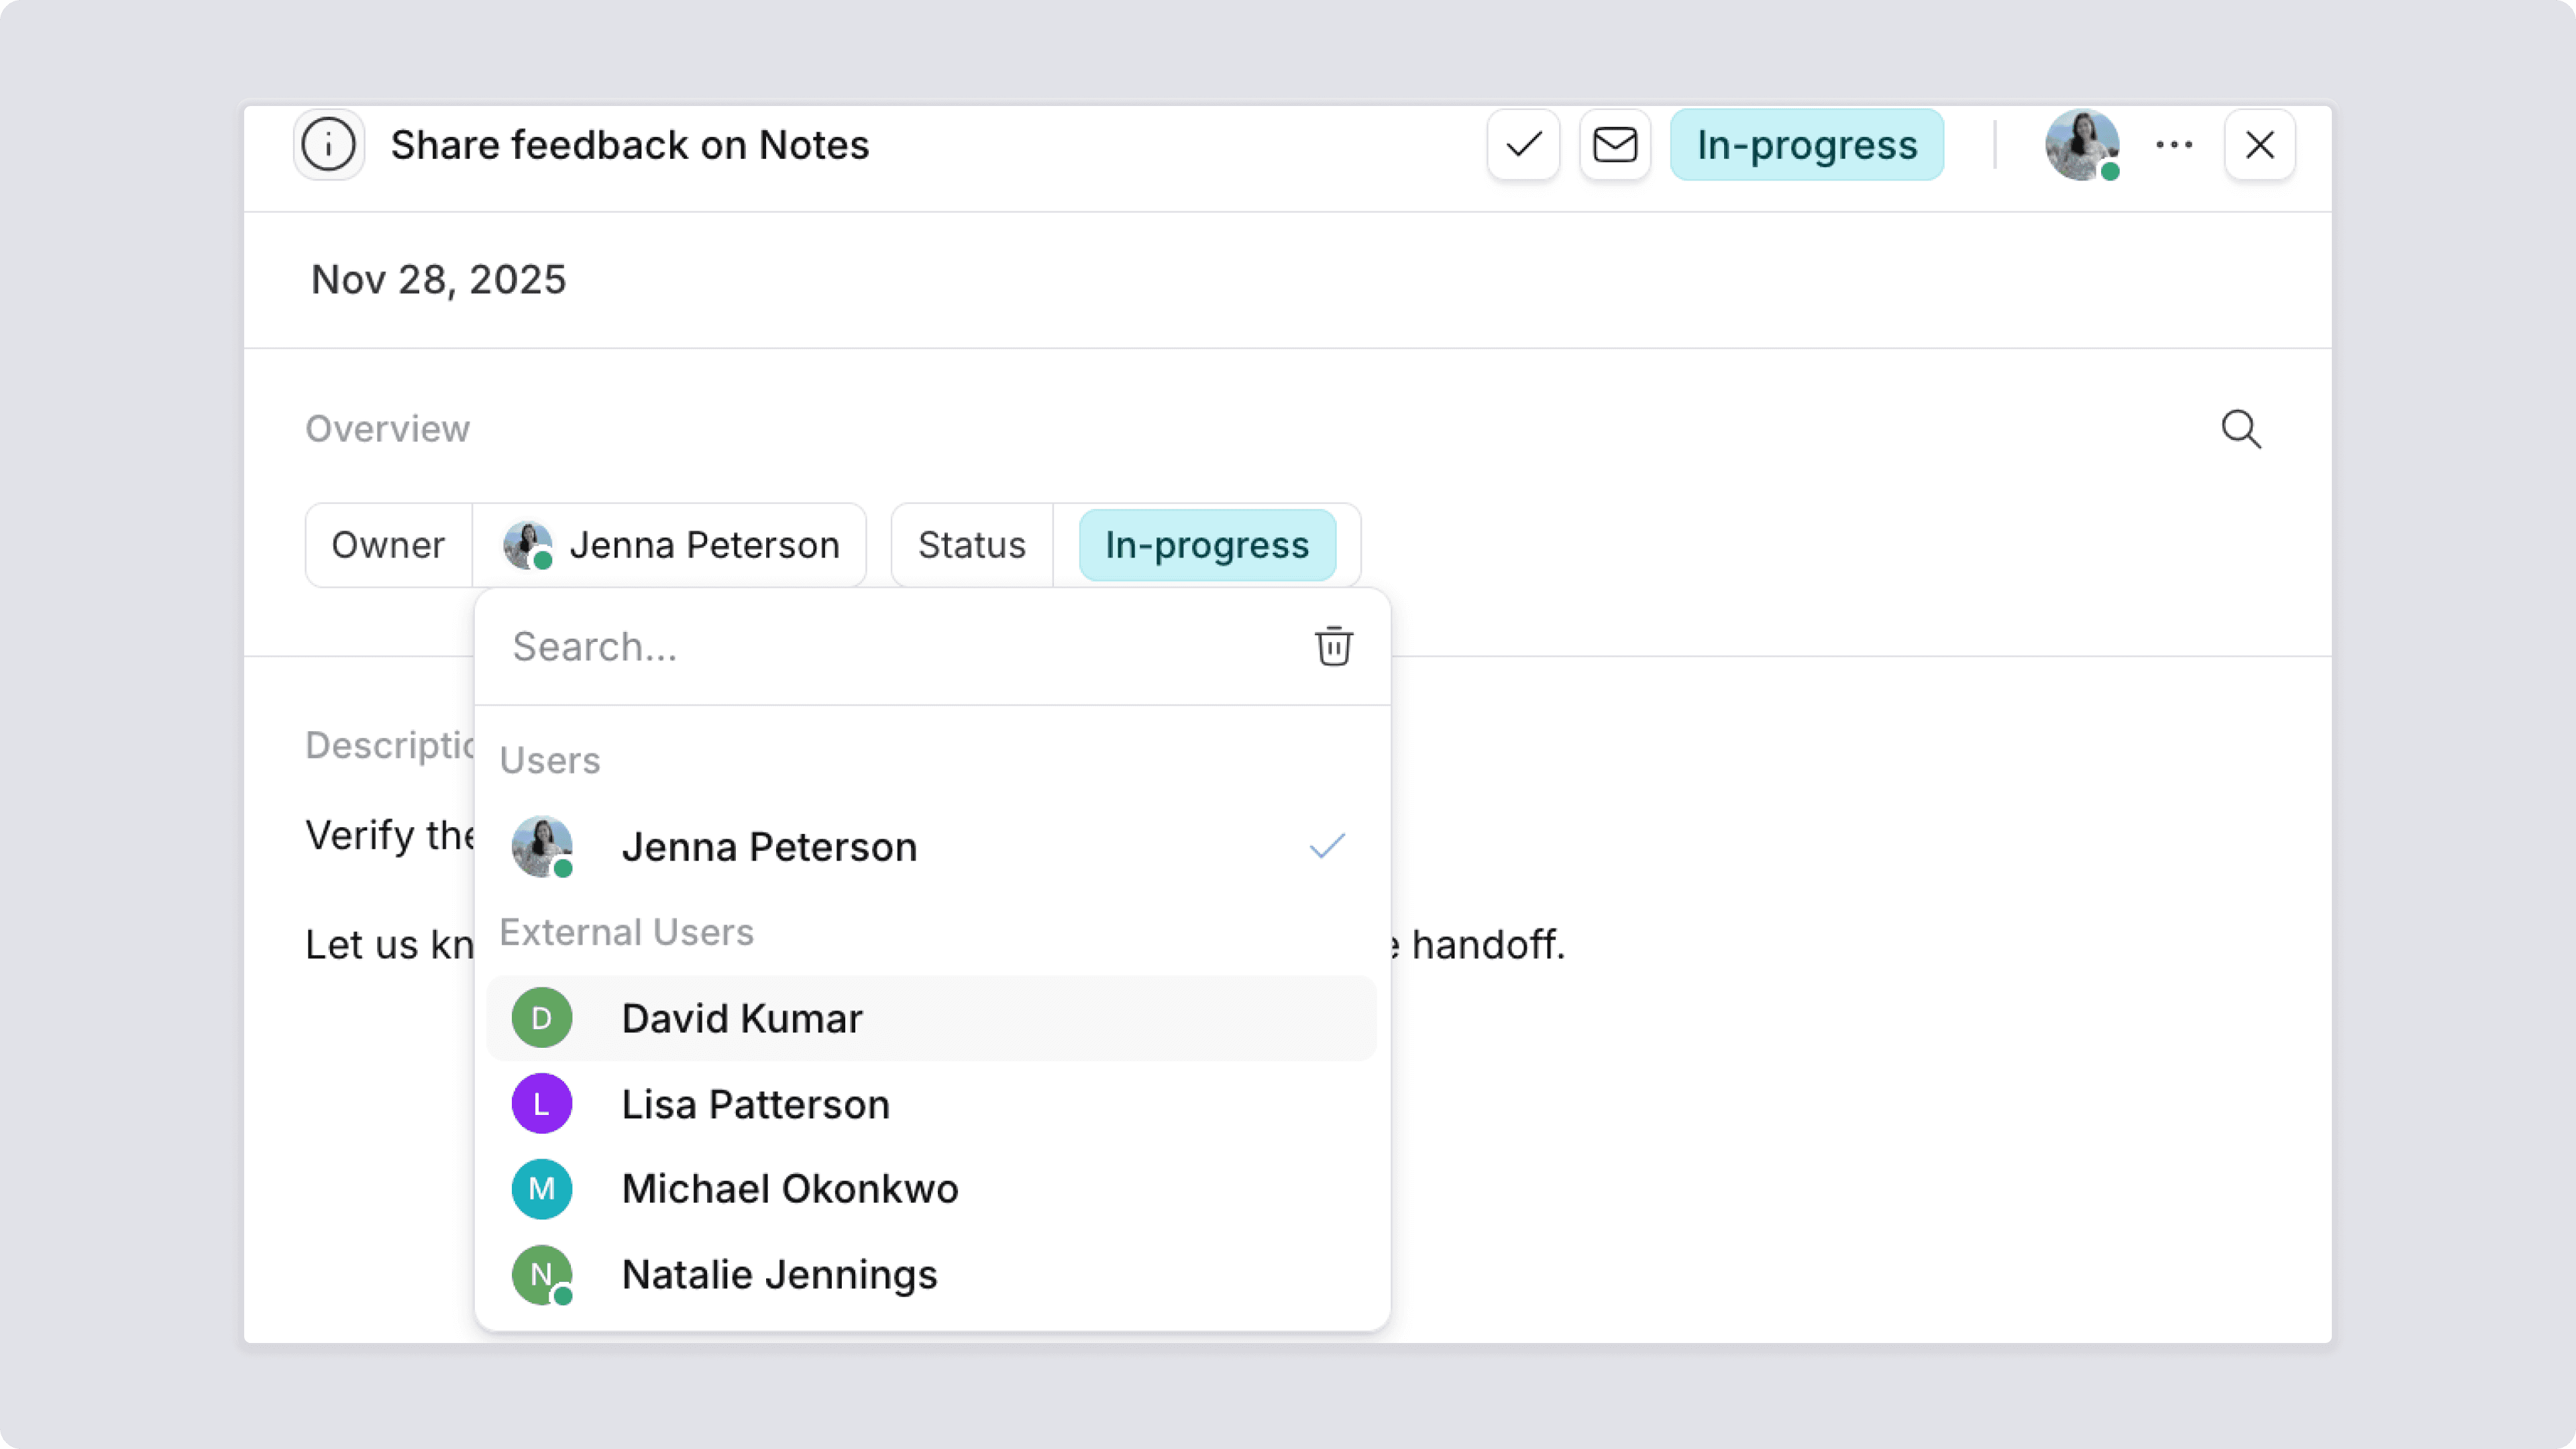Click the info icon beside task title
2576x1449 pixels.
point(328,145)
